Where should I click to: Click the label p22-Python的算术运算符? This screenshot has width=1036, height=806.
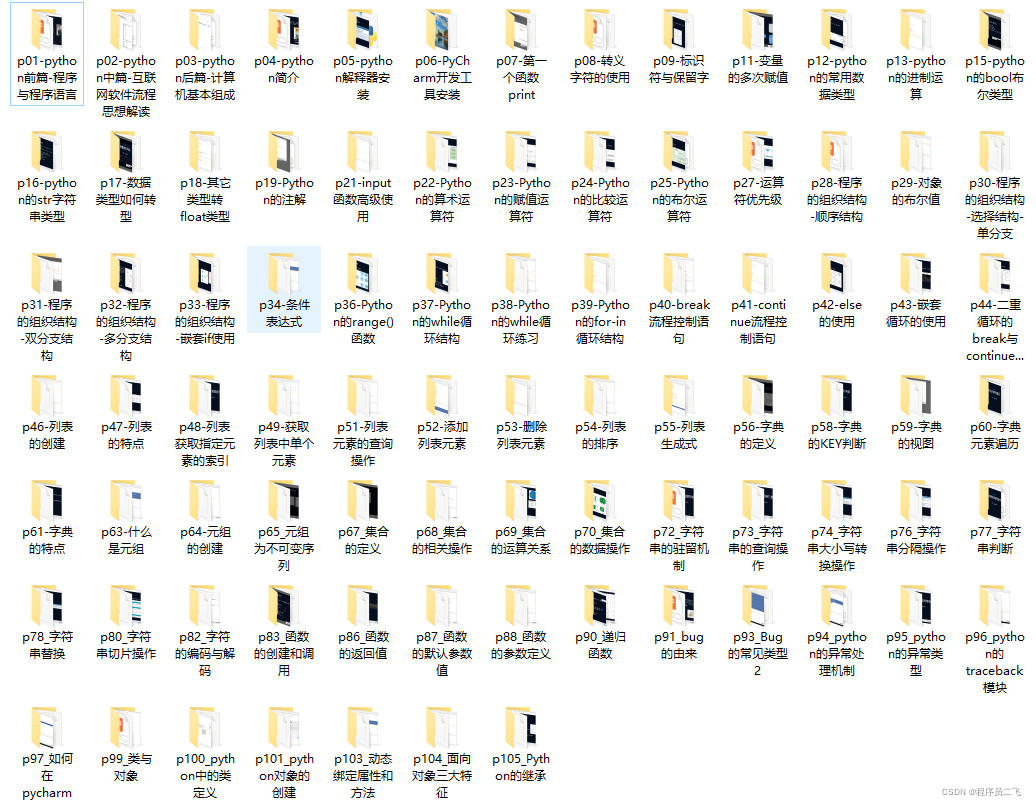point(442,200)
